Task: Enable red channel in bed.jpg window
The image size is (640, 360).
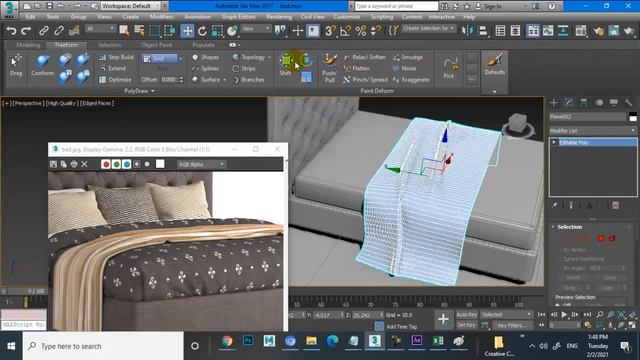Action: (106, 164)
